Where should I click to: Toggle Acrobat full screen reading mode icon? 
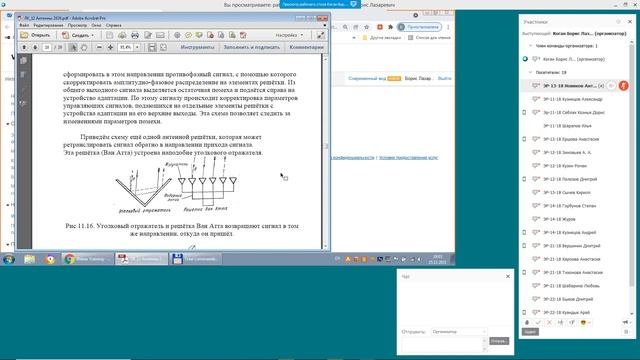tap(320, 35)
